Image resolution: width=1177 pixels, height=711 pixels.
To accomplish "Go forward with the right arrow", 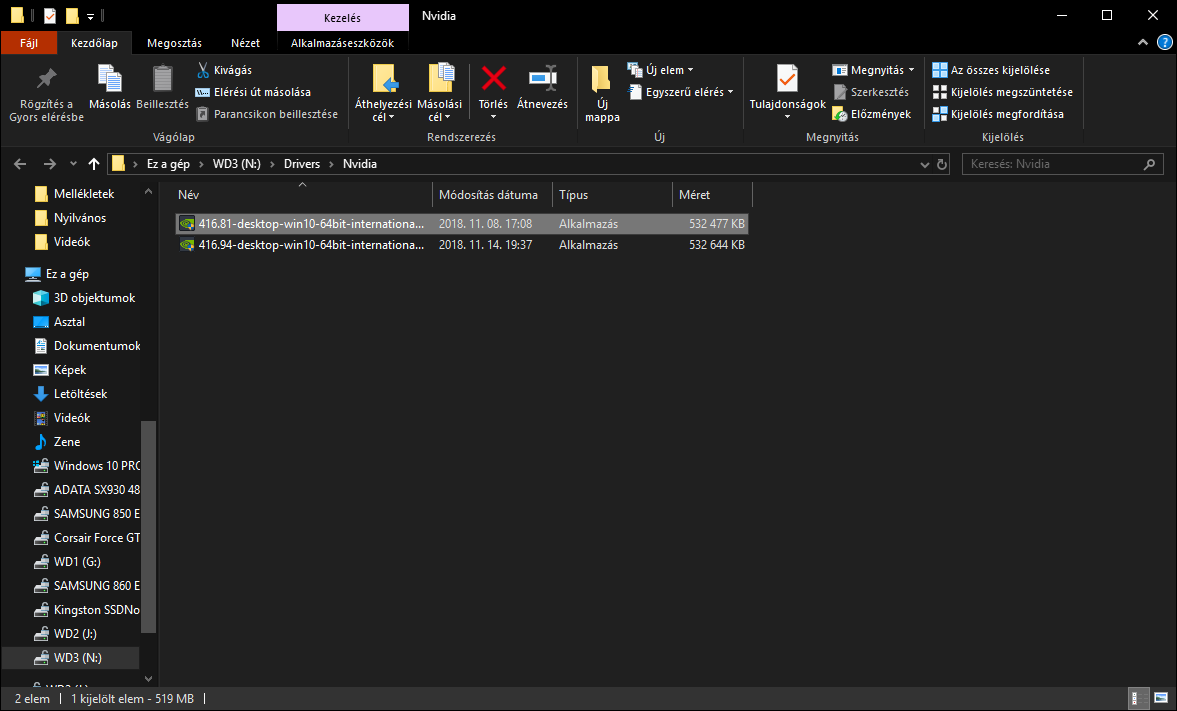I will click(50, 164).
